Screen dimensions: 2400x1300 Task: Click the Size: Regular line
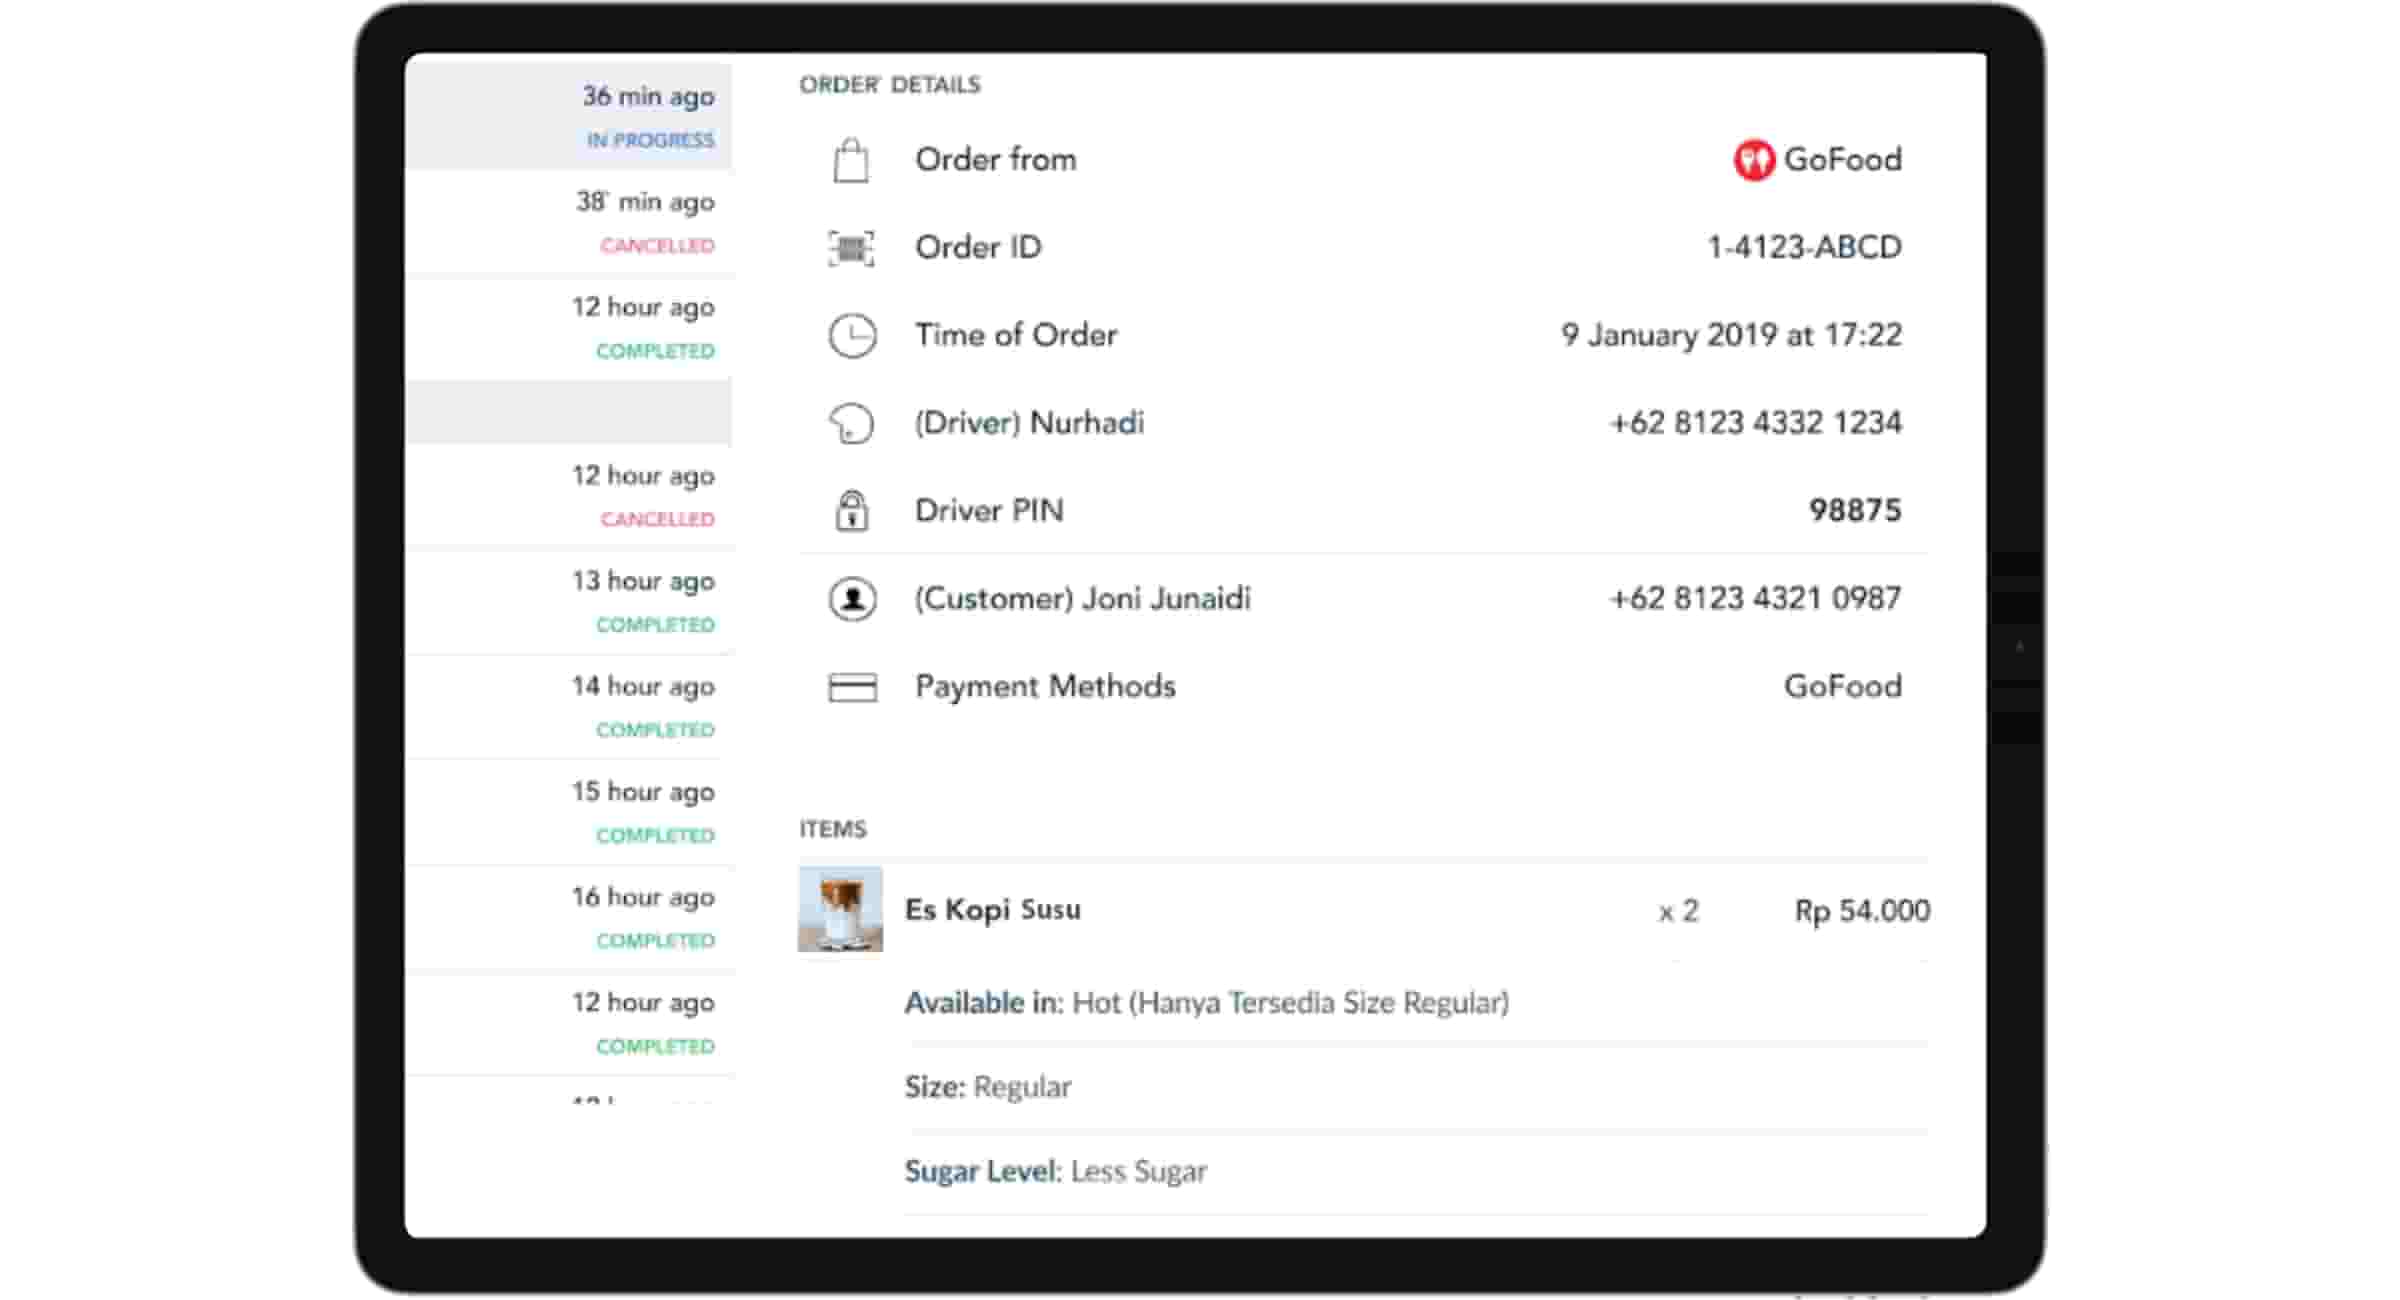tap(987, 1087)
